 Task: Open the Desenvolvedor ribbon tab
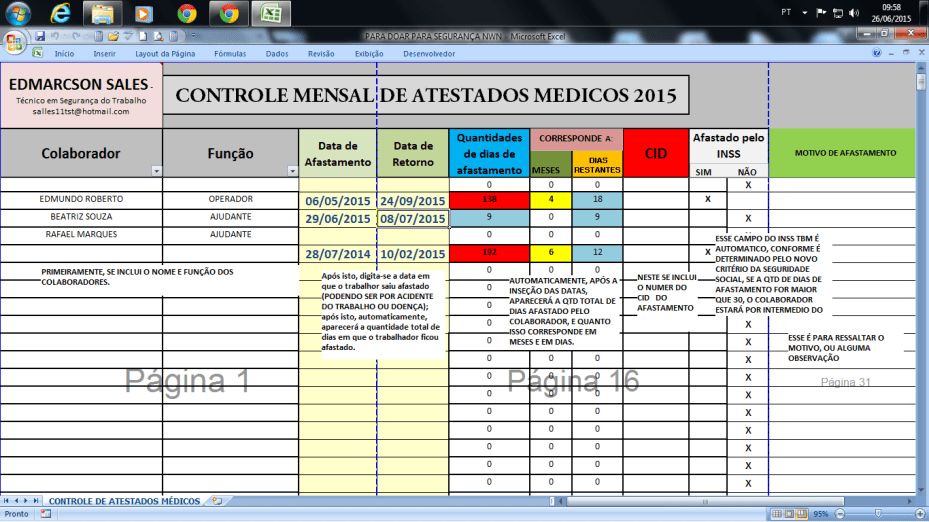click(x=429, y=53)
